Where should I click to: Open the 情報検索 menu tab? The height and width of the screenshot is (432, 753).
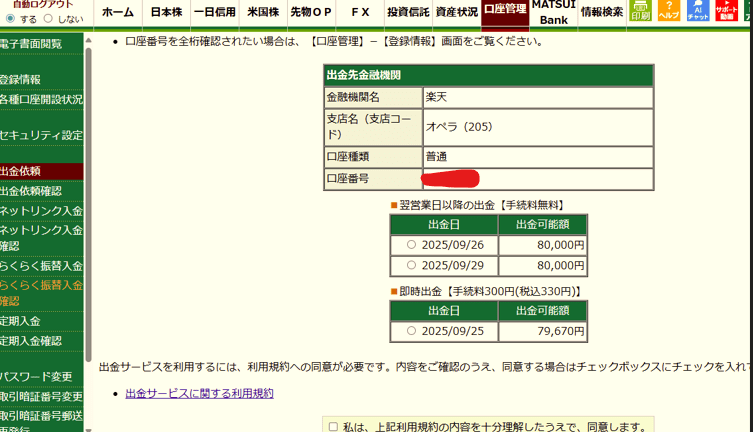pyautogui.click(x=602, y=12)
